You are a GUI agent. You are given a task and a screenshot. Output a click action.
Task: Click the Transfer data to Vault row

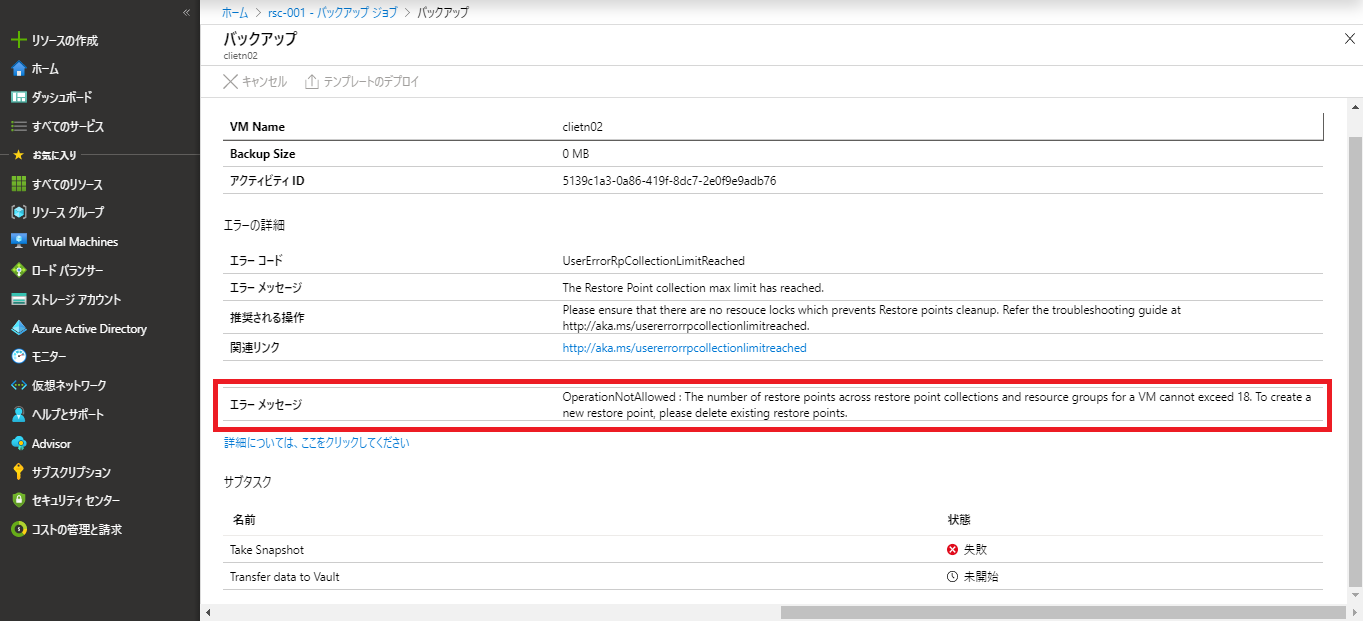pos(773,576)
